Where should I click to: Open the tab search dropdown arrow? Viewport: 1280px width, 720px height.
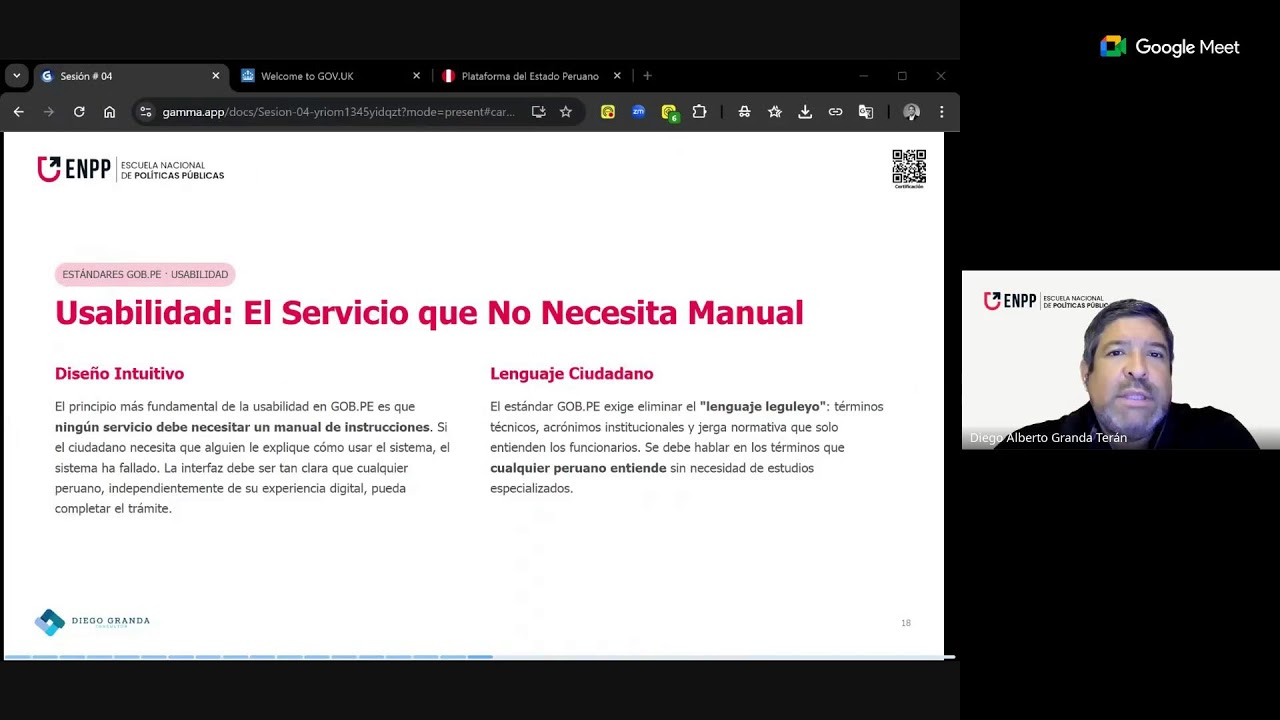16,76
